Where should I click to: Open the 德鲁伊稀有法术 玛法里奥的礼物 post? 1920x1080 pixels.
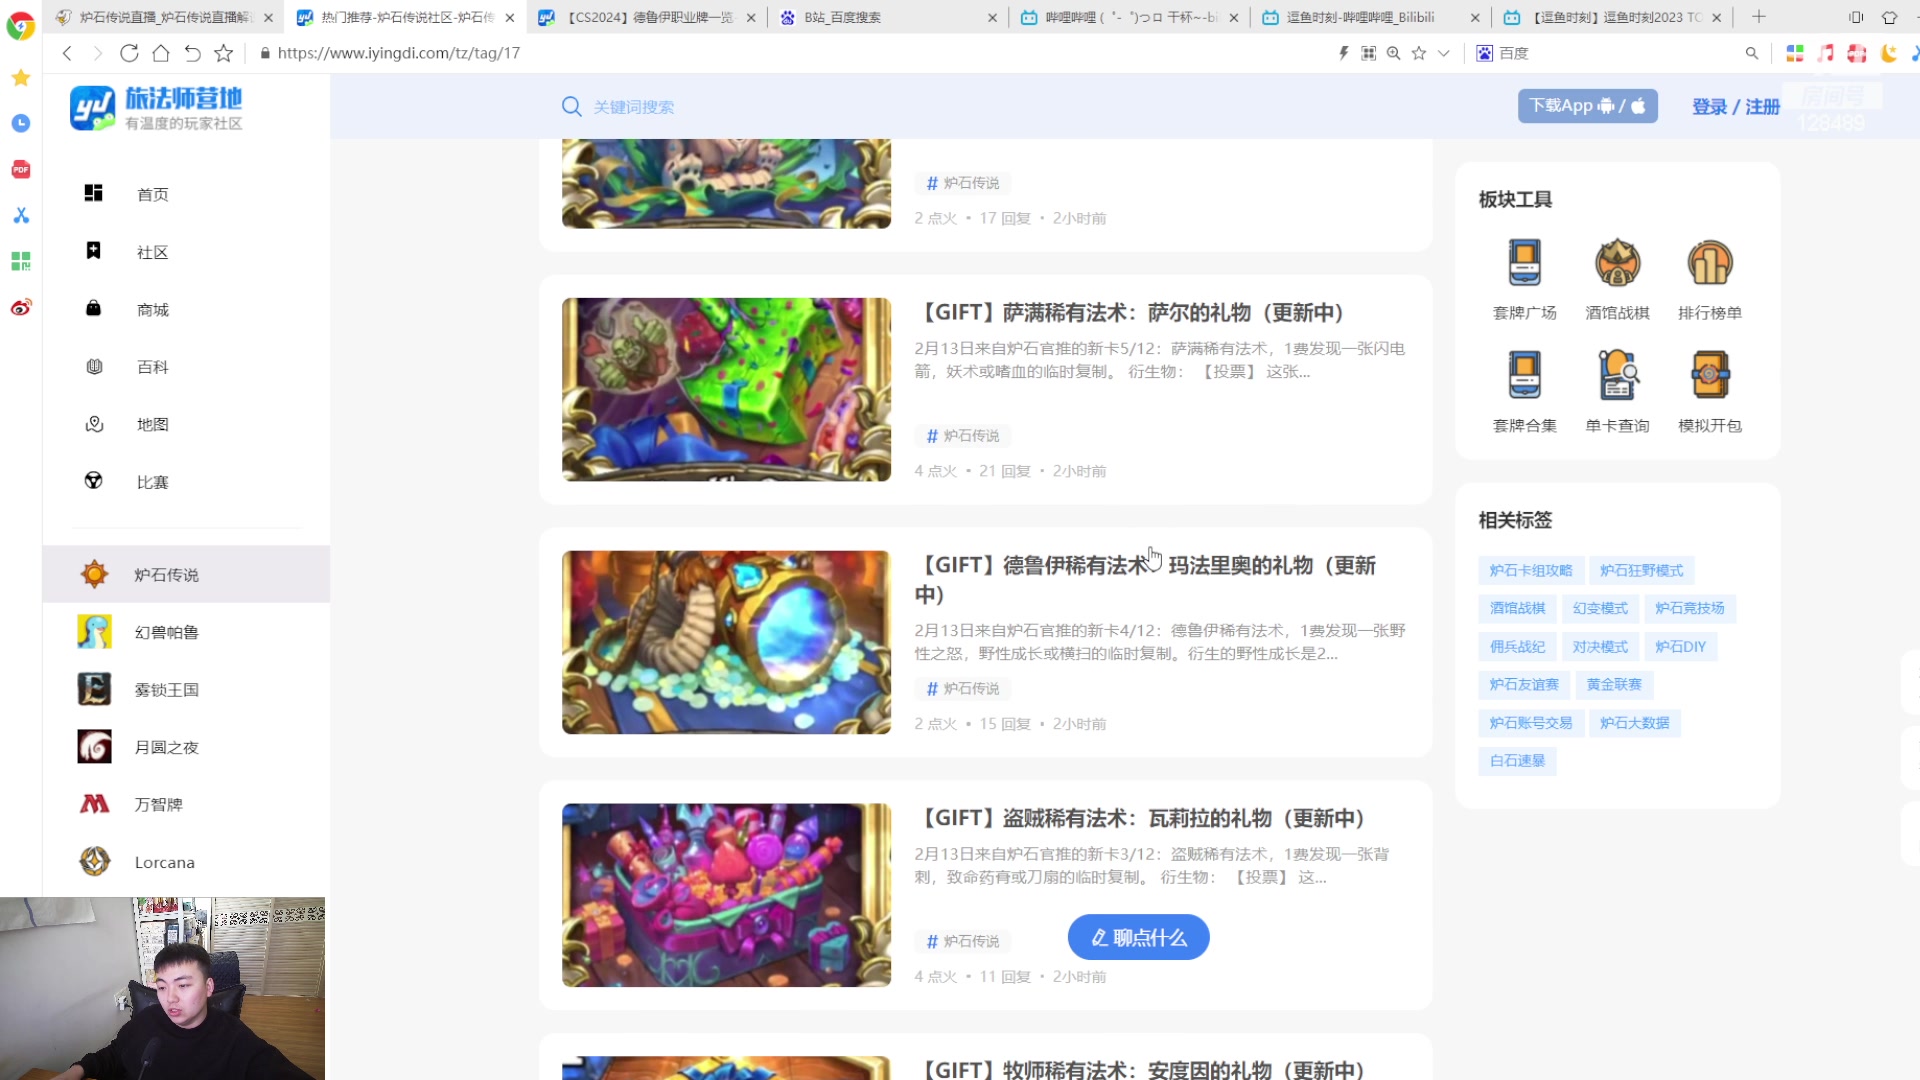[1146, 579]
